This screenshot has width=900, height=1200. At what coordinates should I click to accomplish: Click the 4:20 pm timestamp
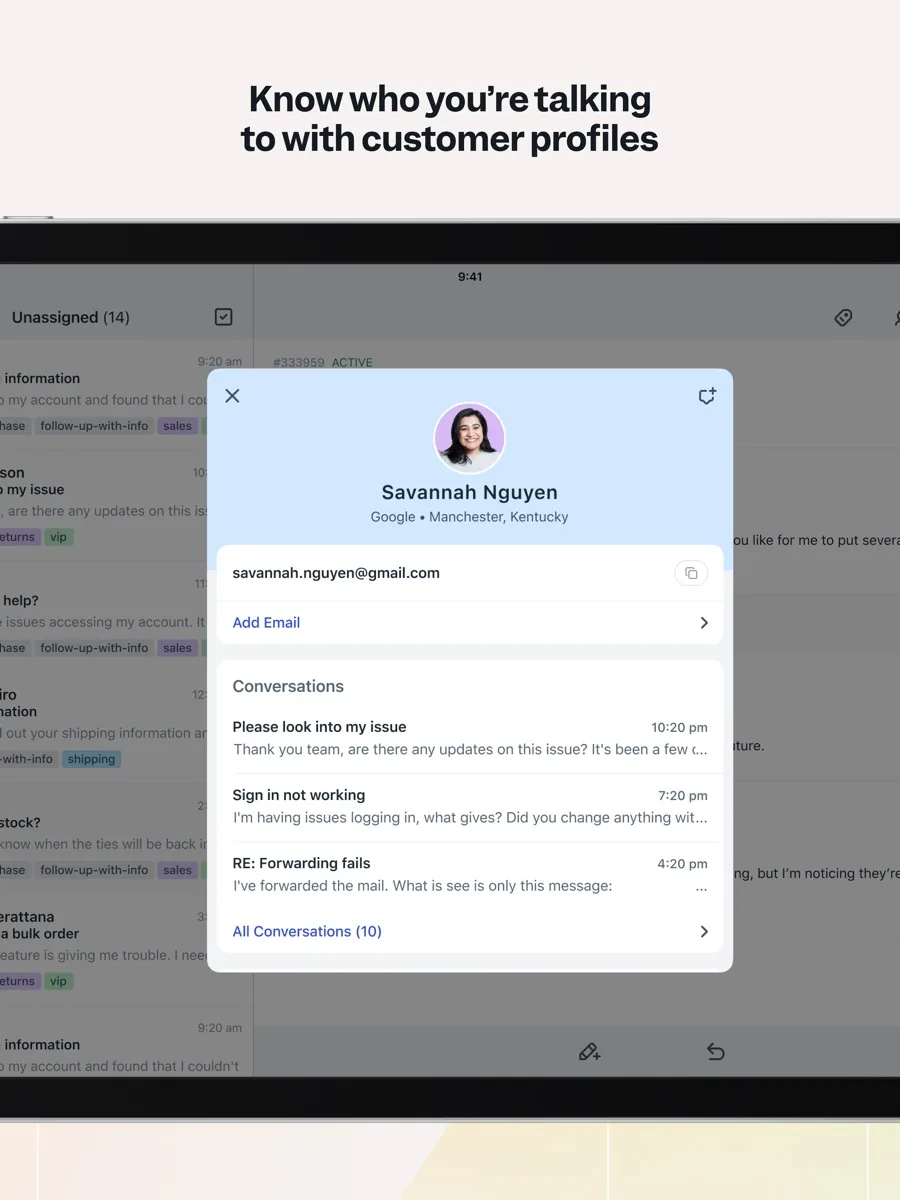click(683, 864)
